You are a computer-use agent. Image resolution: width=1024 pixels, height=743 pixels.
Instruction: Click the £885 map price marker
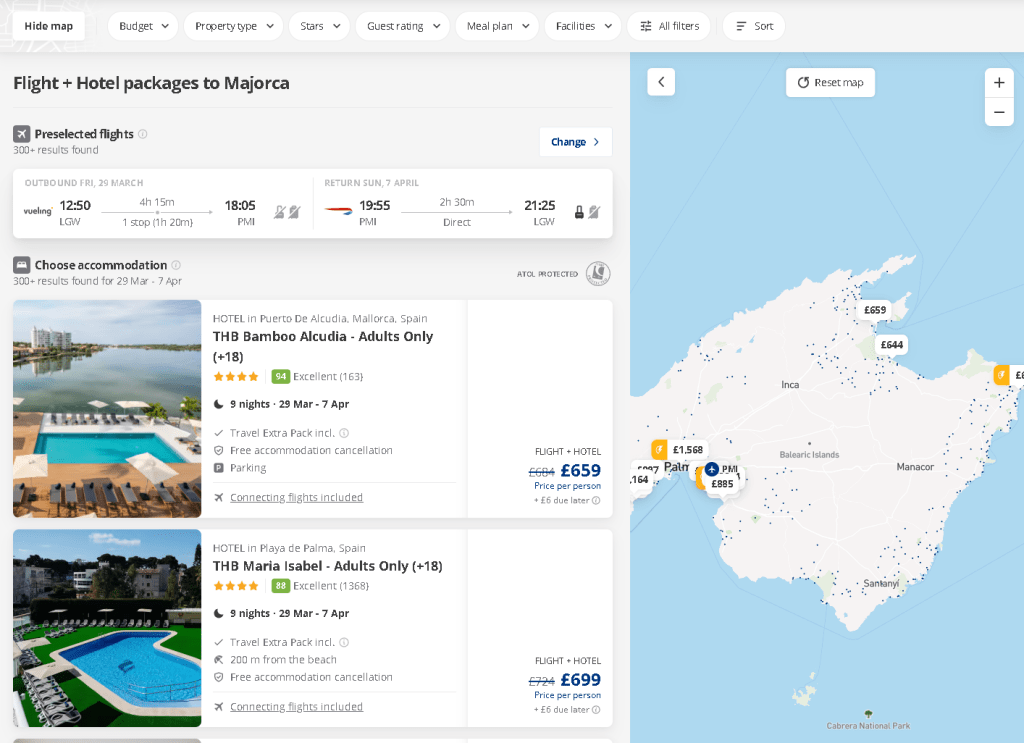tap(722, 484)
